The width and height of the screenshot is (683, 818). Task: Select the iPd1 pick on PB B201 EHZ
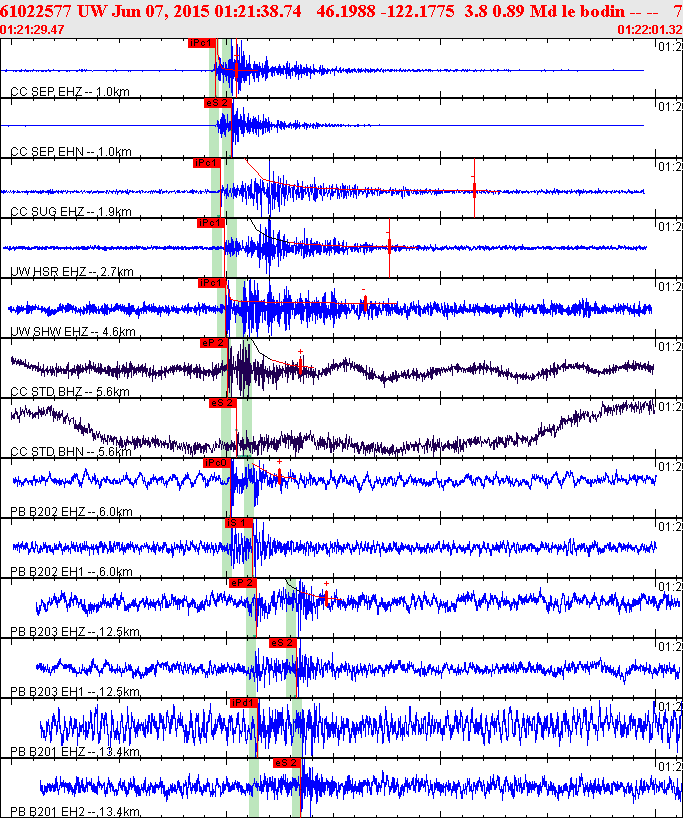click(244, 703)
